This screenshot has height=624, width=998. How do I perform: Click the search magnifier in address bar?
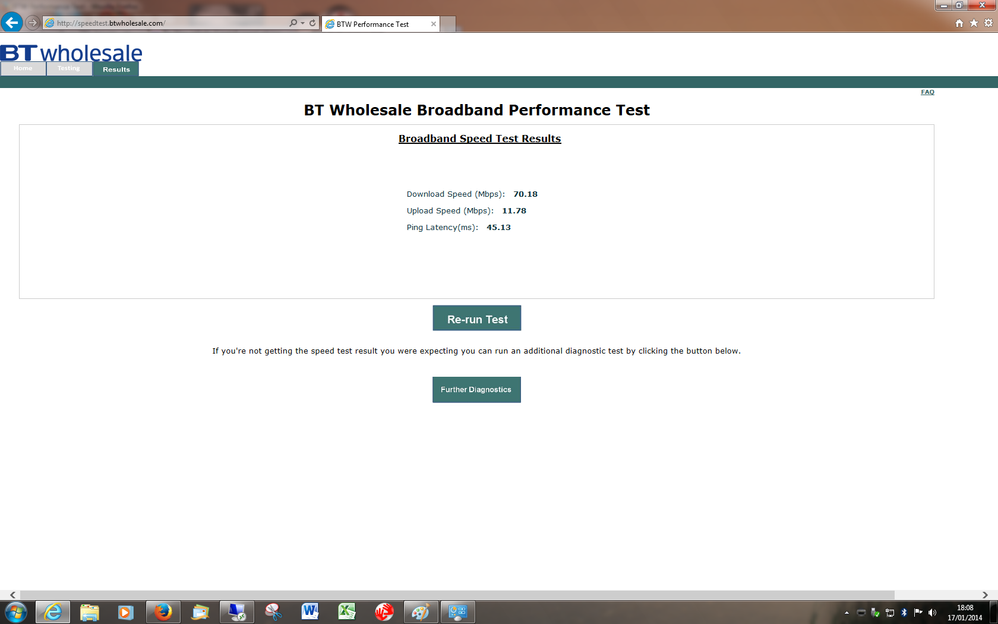[293, 23]
